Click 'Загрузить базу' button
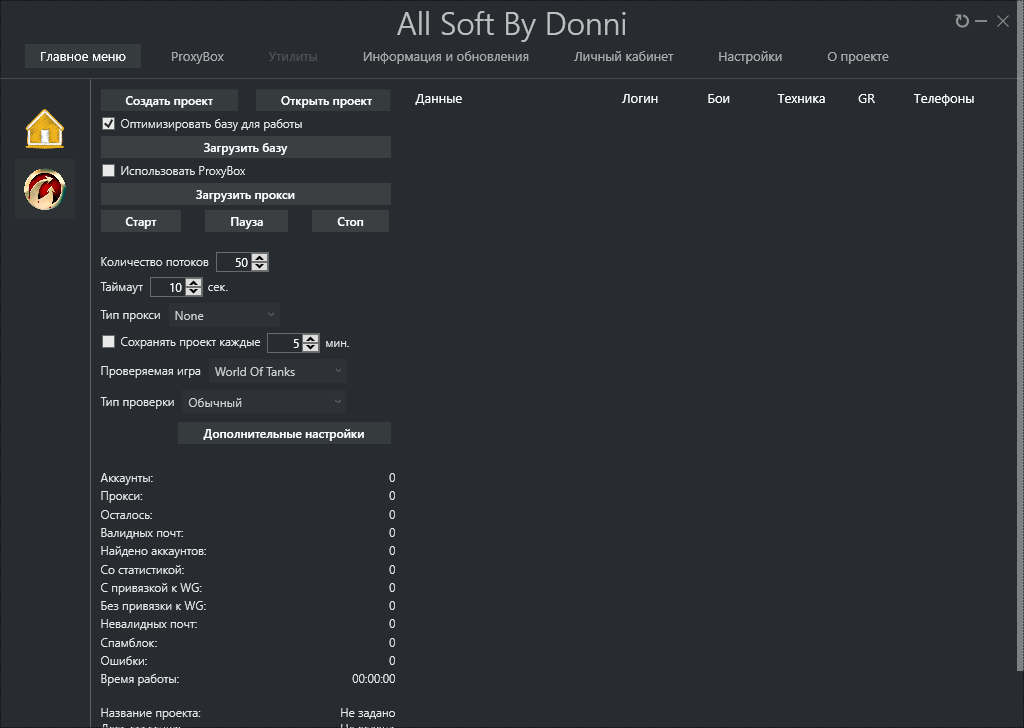Image resolution: width=1024 pixels, height=728 pixels. pyautogui.click(x=245, y=148)
